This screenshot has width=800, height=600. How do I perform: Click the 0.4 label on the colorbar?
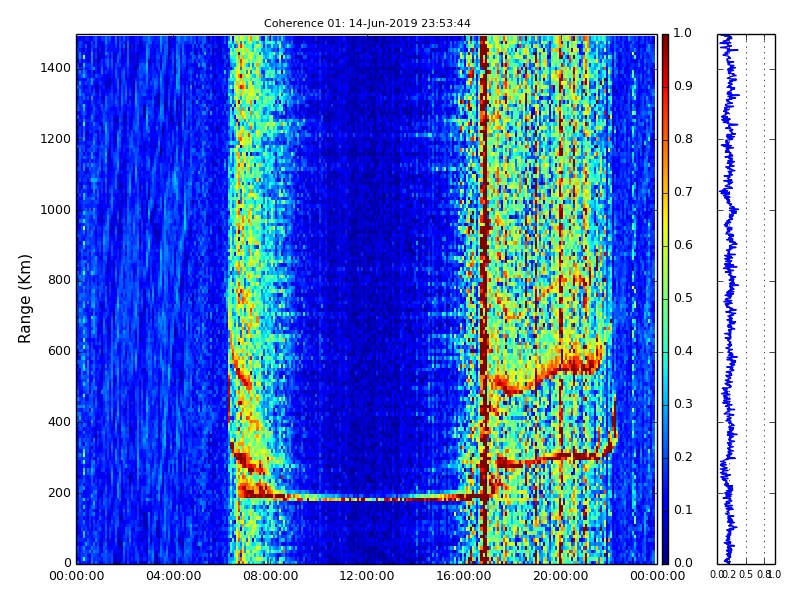pos(683,351)
